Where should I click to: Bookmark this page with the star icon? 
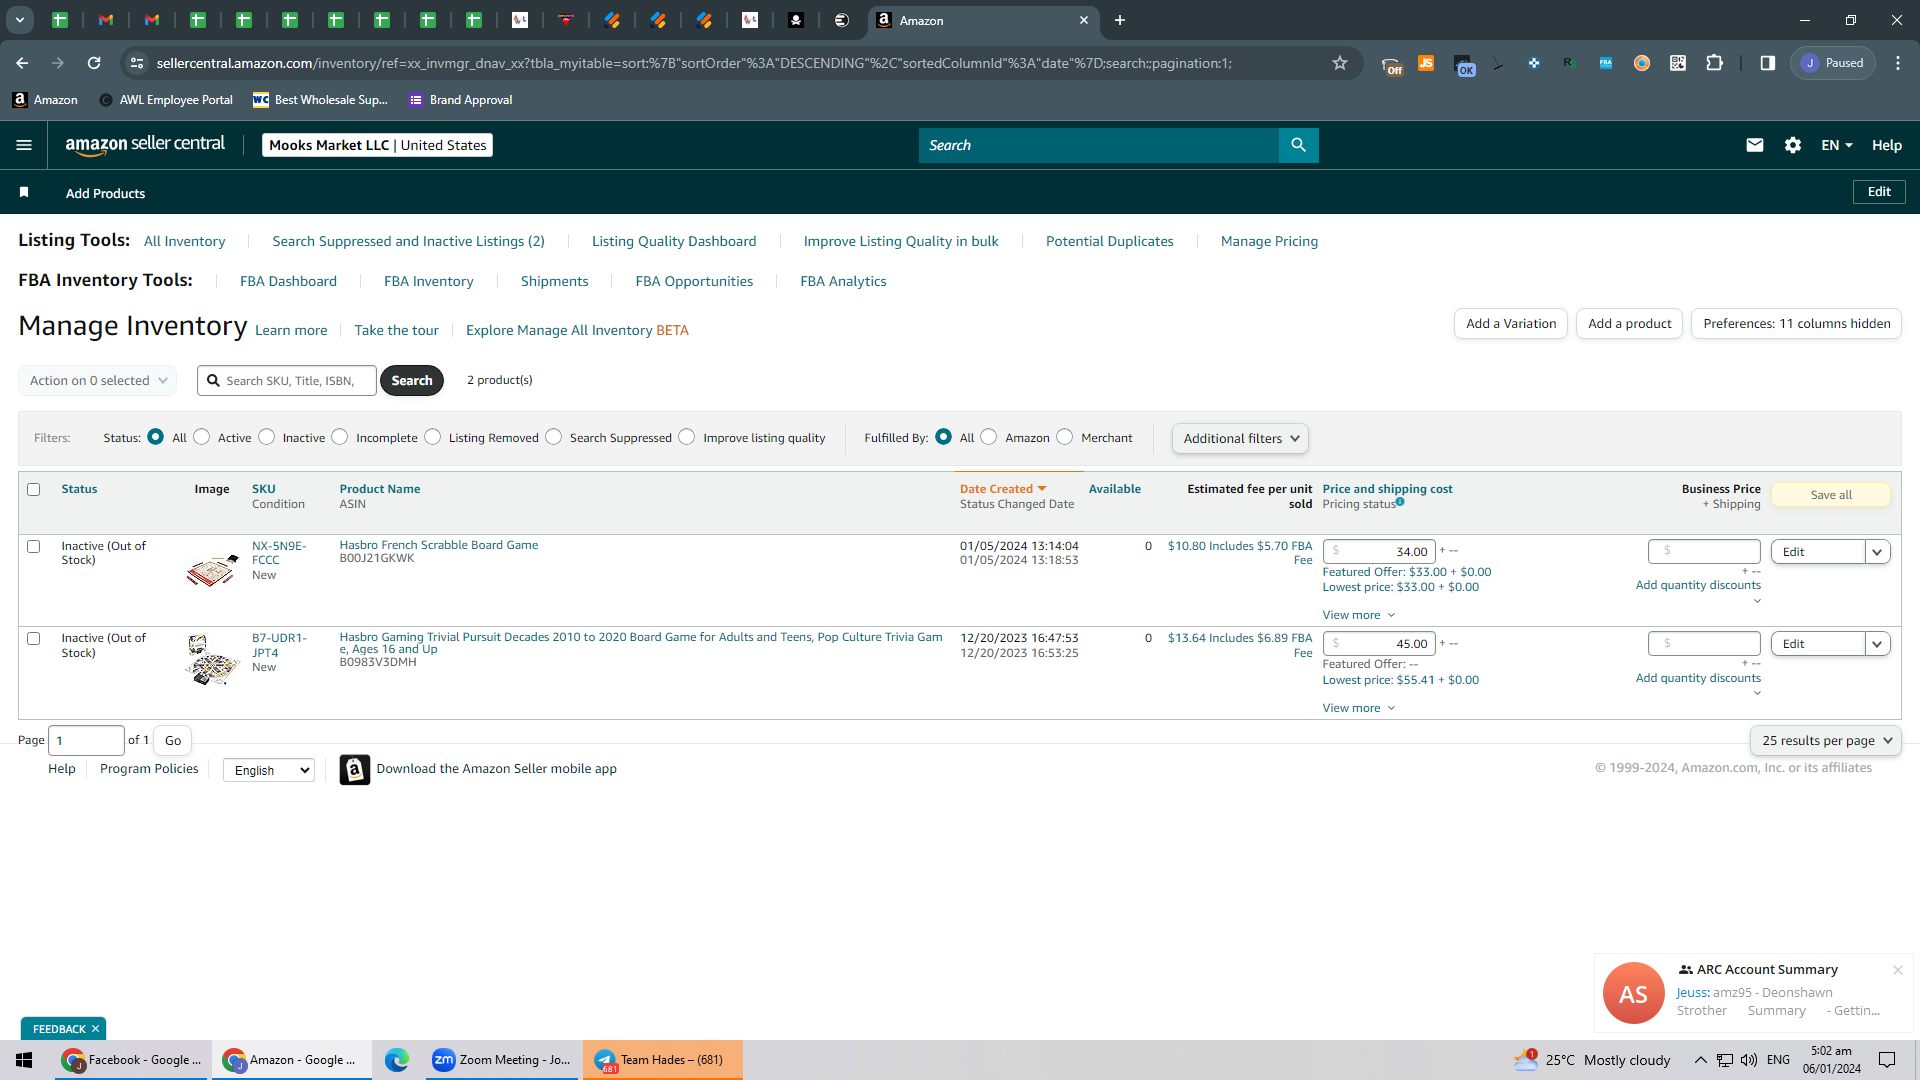pos(1340,63)
